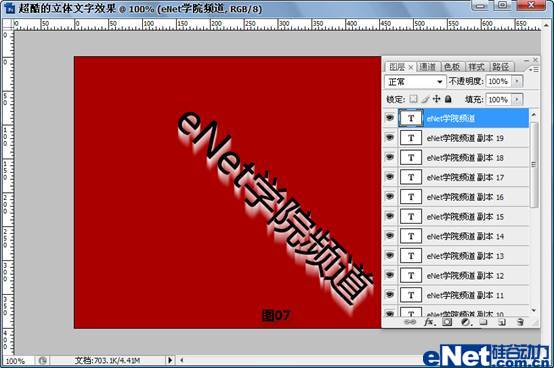Screen dimensions: 554x368
Task: Click the T thumbnail of 副本 17 layer
Action: tap(411, 177)
